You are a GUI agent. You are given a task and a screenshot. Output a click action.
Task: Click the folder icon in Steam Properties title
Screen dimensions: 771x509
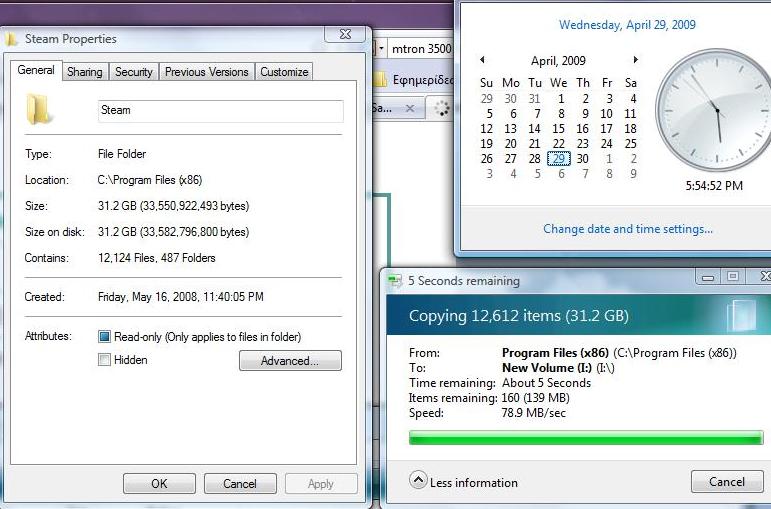[11, 39]
